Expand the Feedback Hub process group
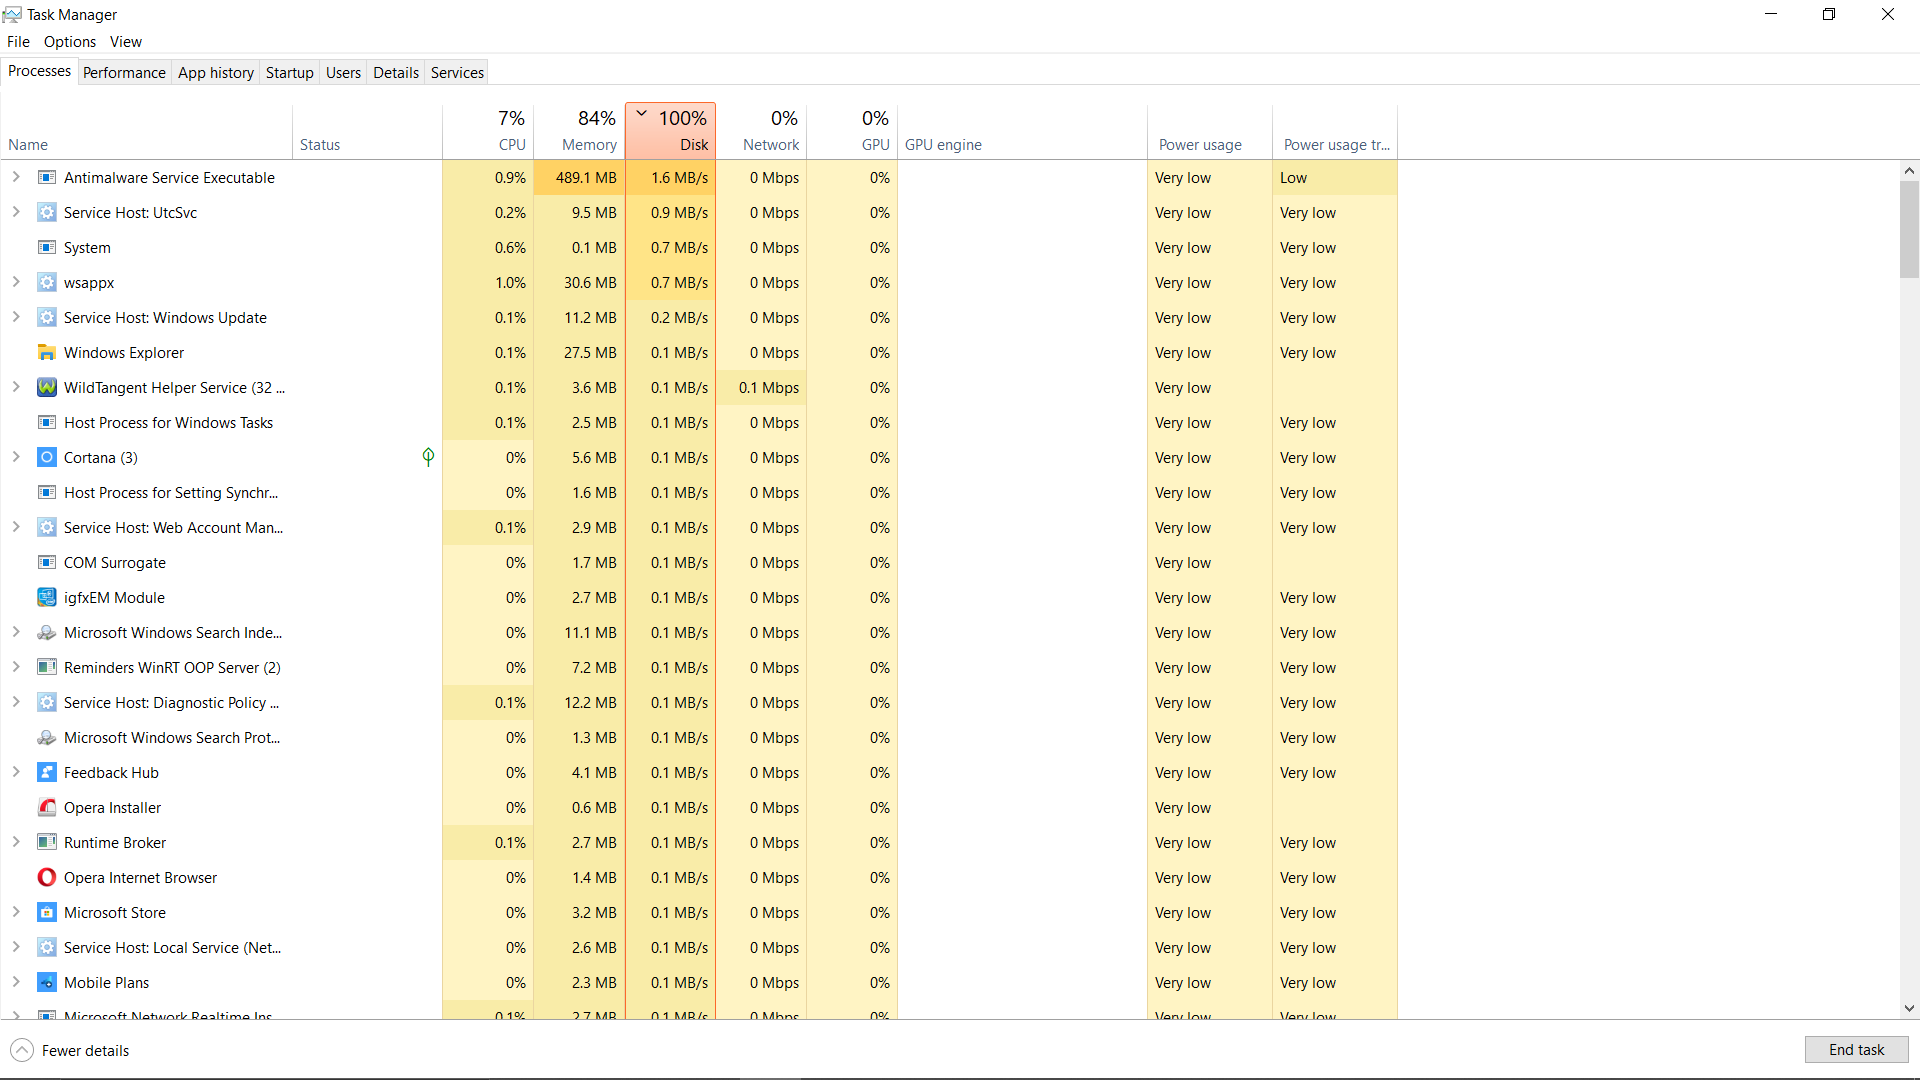Image resolution: width=1920 pixels, height=1080 pixels. coord(16,772)
